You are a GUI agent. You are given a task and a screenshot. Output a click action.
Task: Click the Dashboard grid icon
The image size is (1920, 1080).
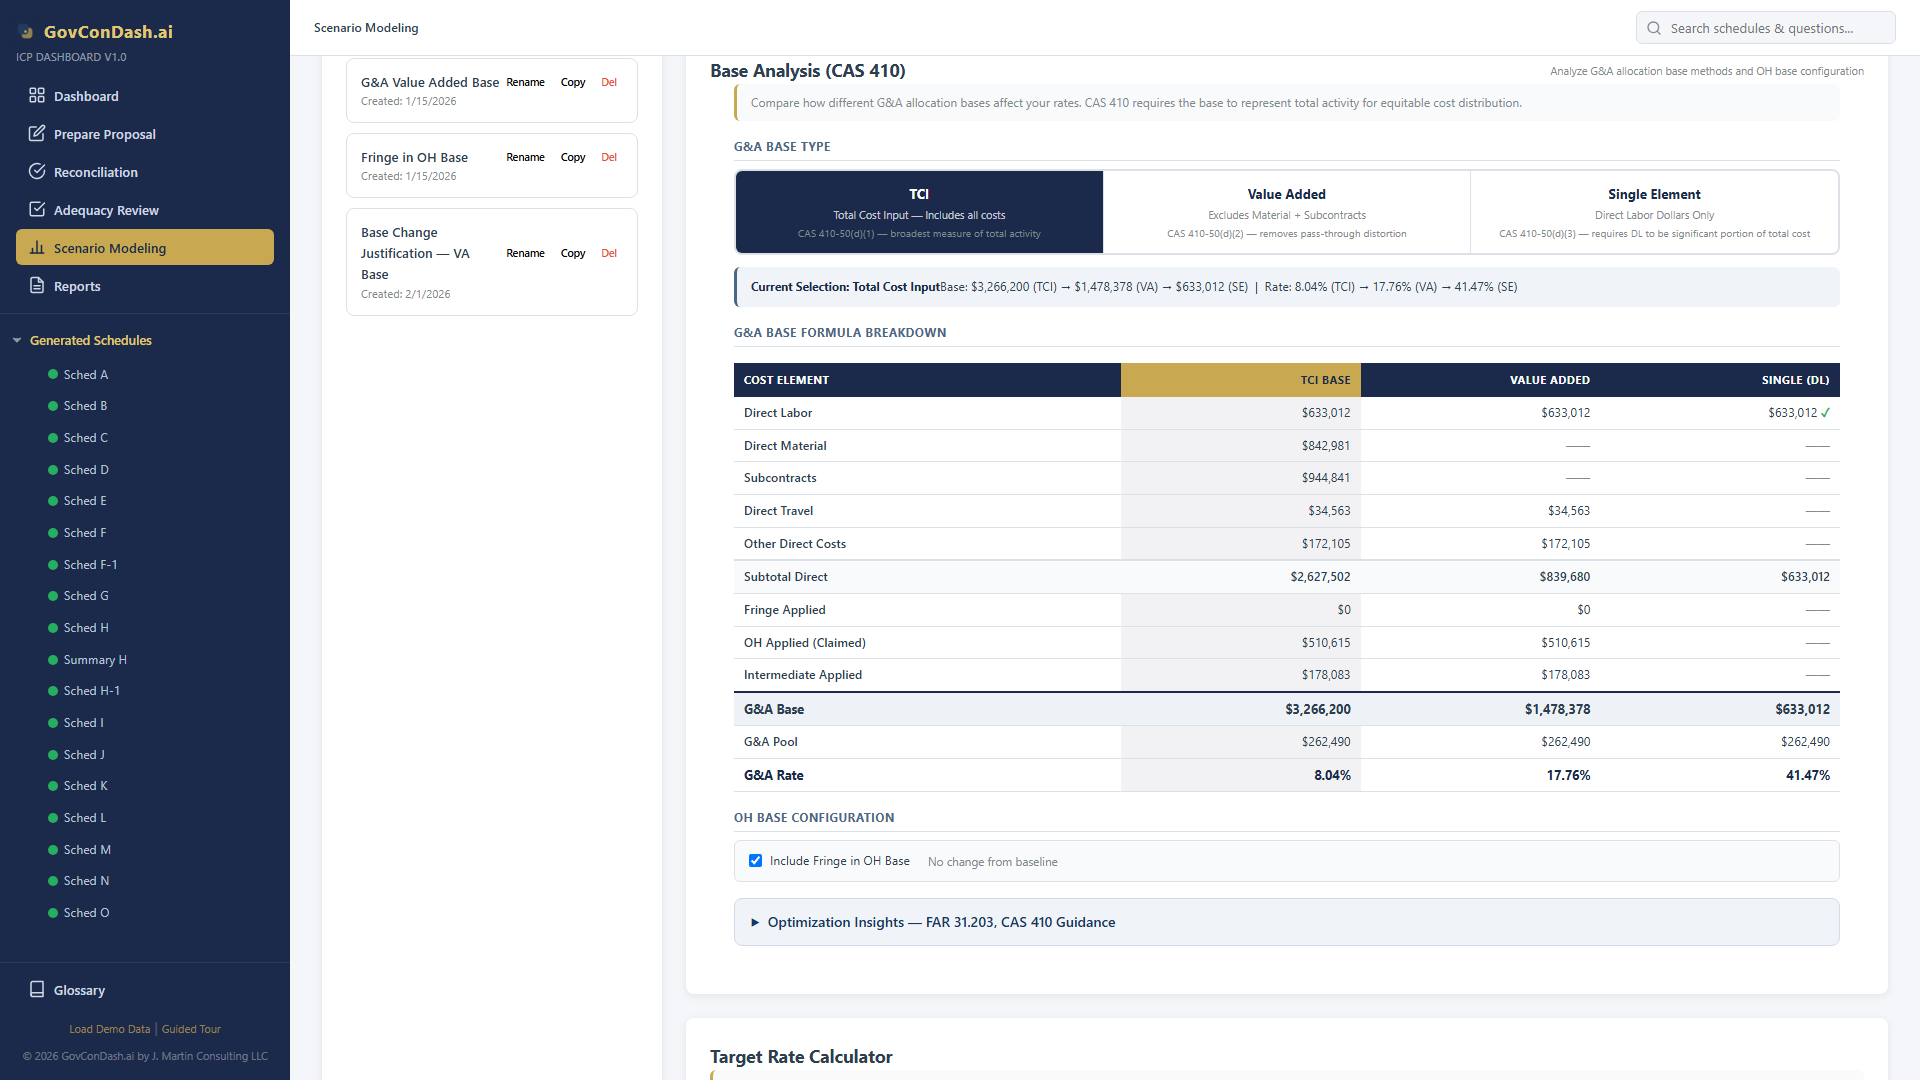[x=37, y=96]
